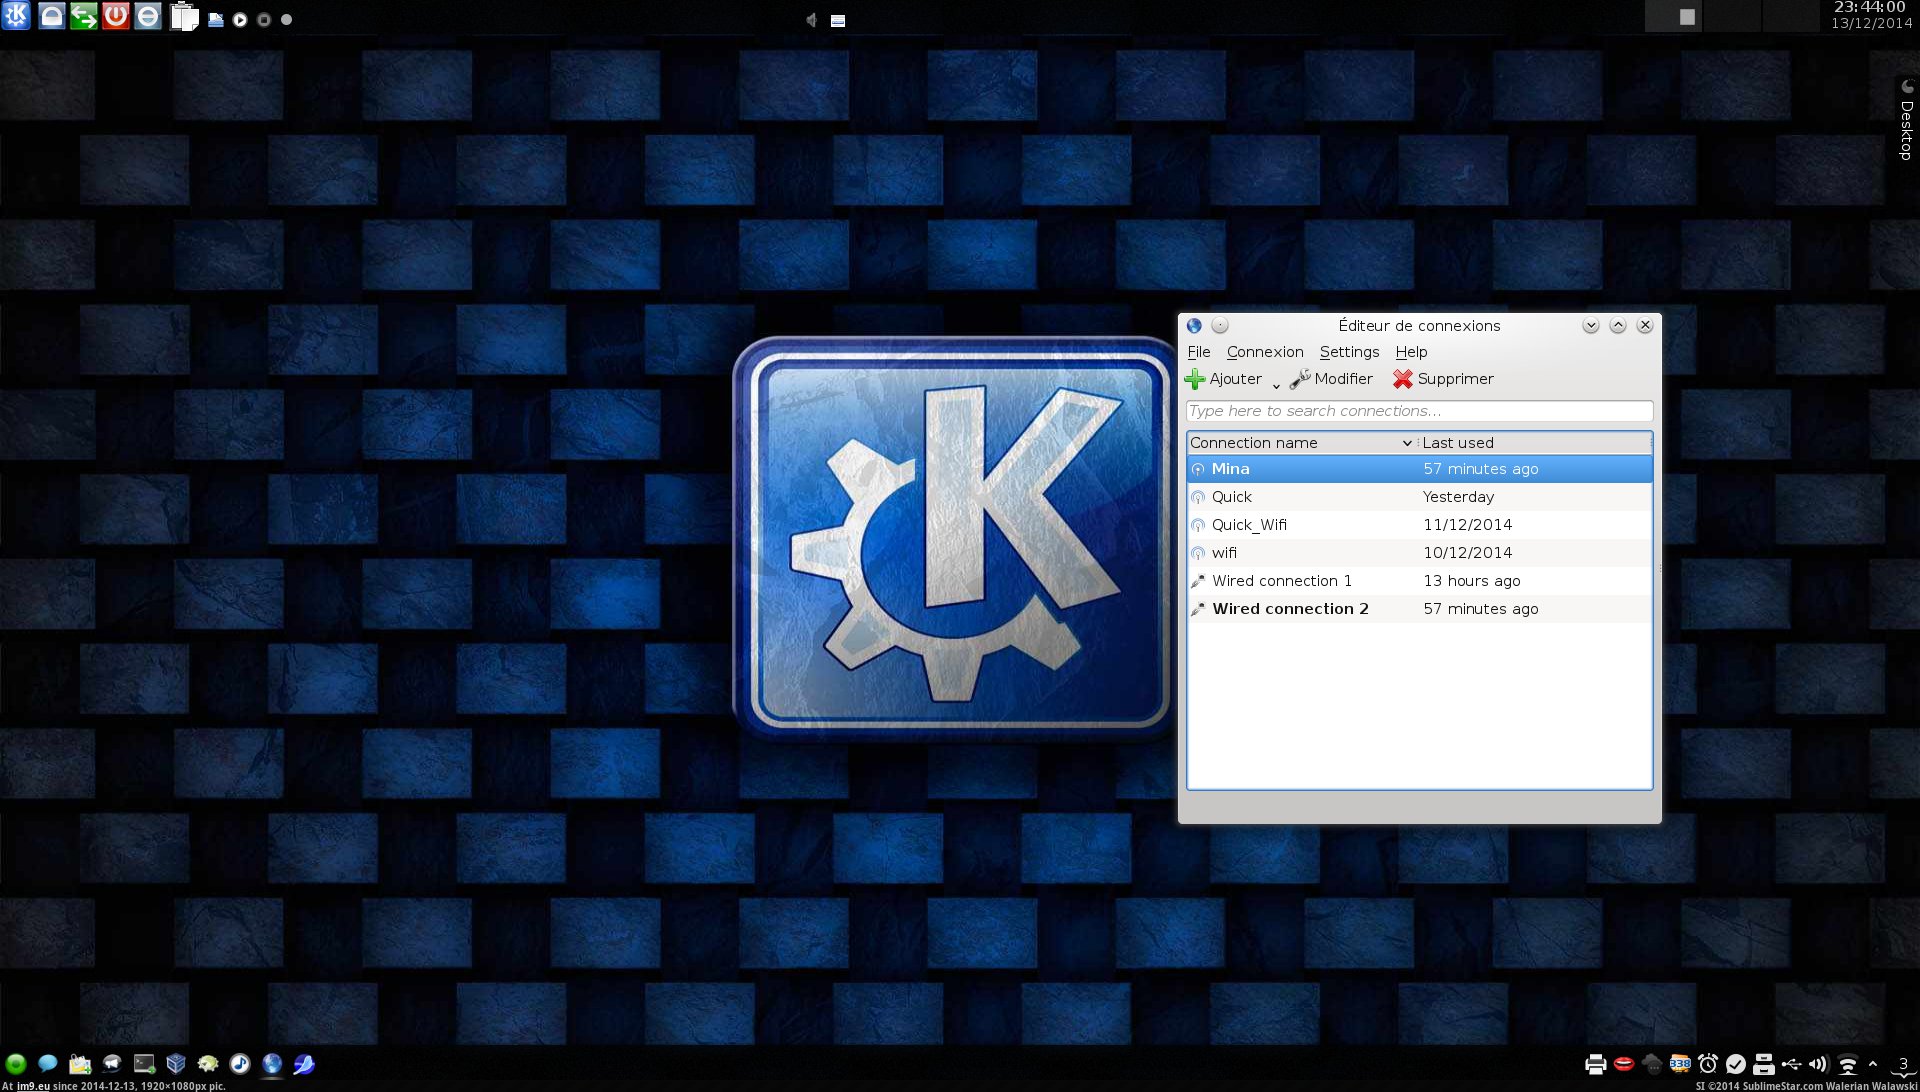This screenshot has height=1092, width=1920.
Task: Click the blue suspend icon in top panel
Action: [148, 15]
